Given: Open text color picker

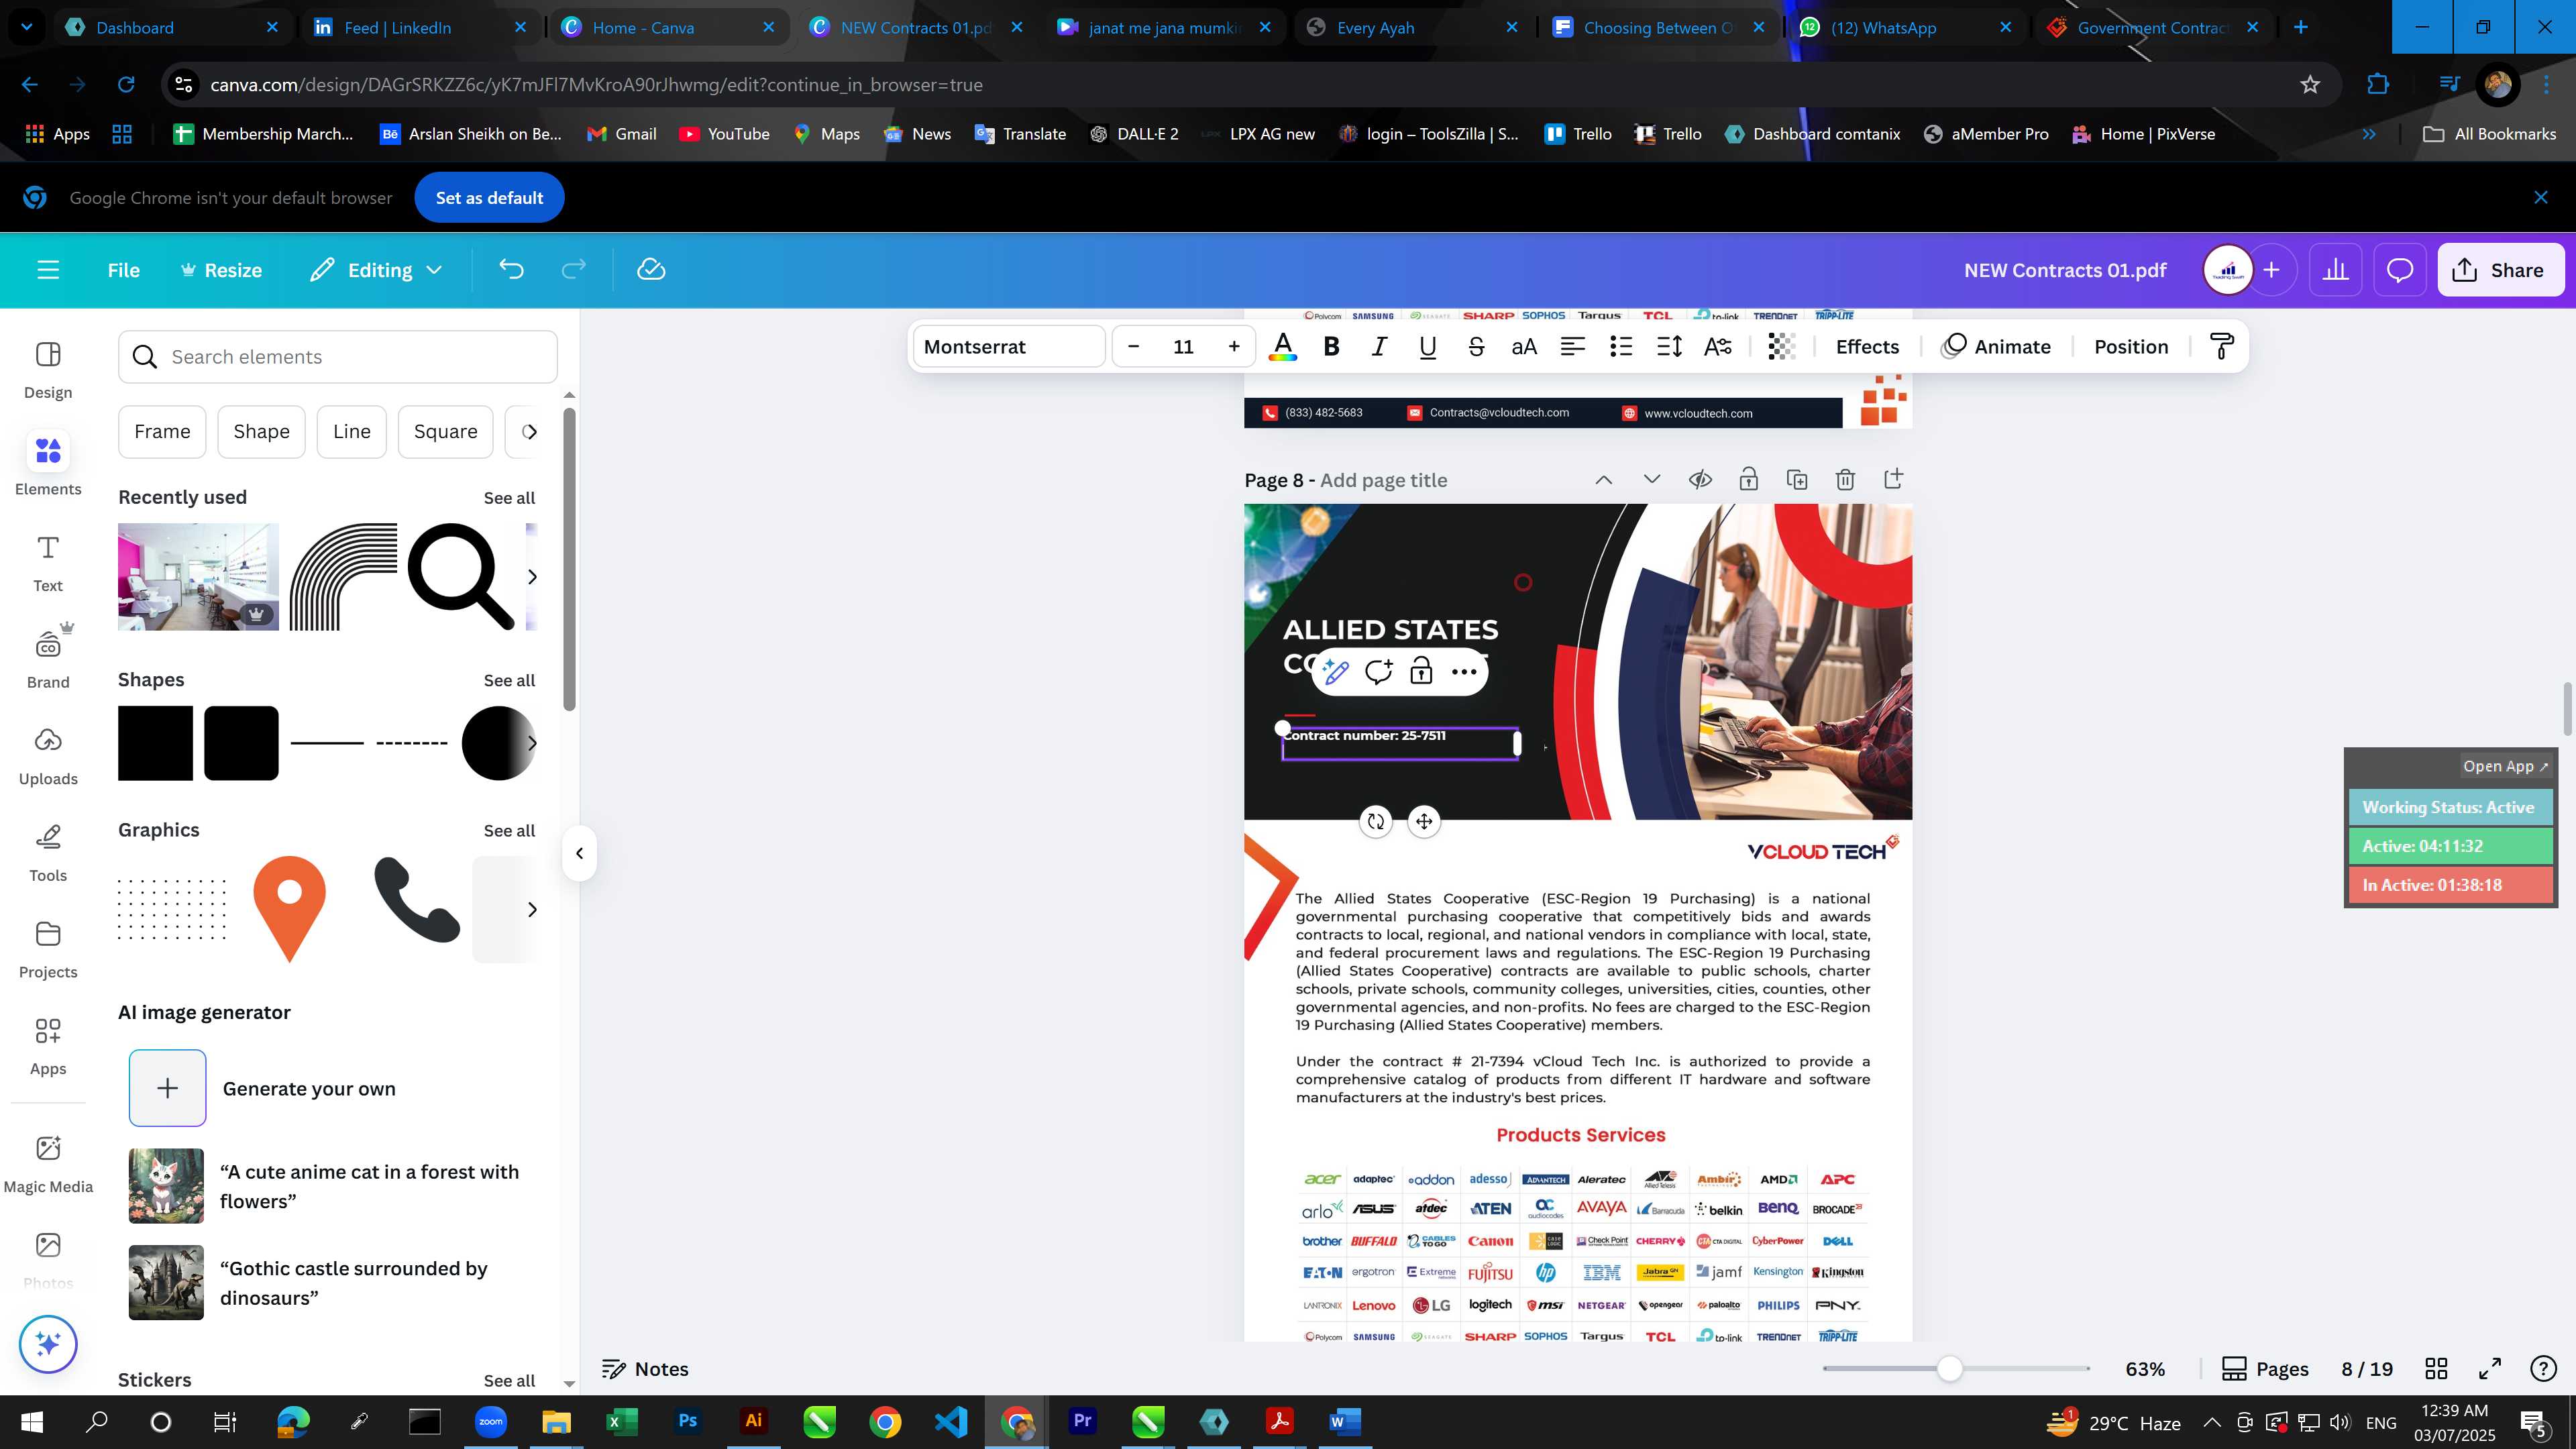Looking at the screenshot, I should coord(1283,347).
